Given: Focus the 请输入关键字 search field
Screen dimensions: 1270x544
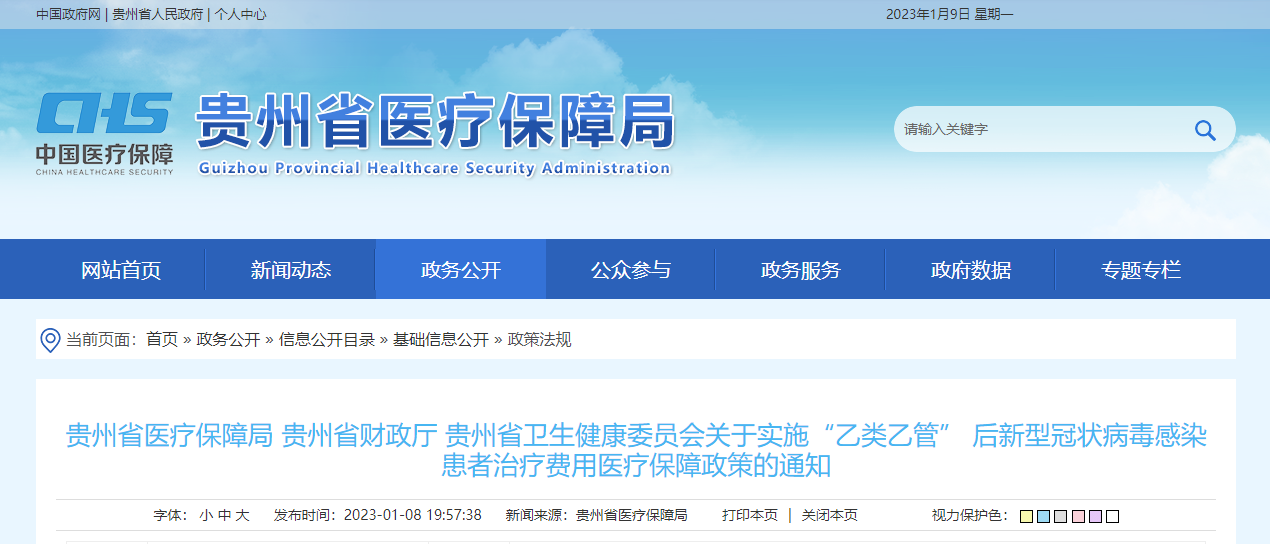Looking at the screenshot, I should (1040, 130).
